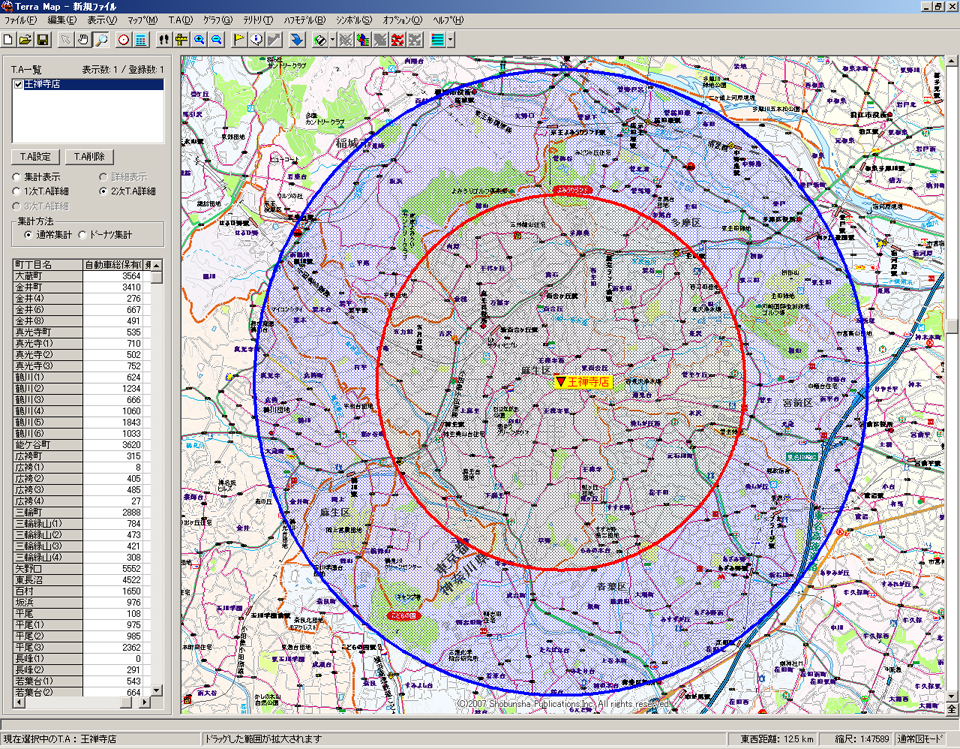Open the オプション(O) menu
The image size is (960, 749).
[402, 20]
